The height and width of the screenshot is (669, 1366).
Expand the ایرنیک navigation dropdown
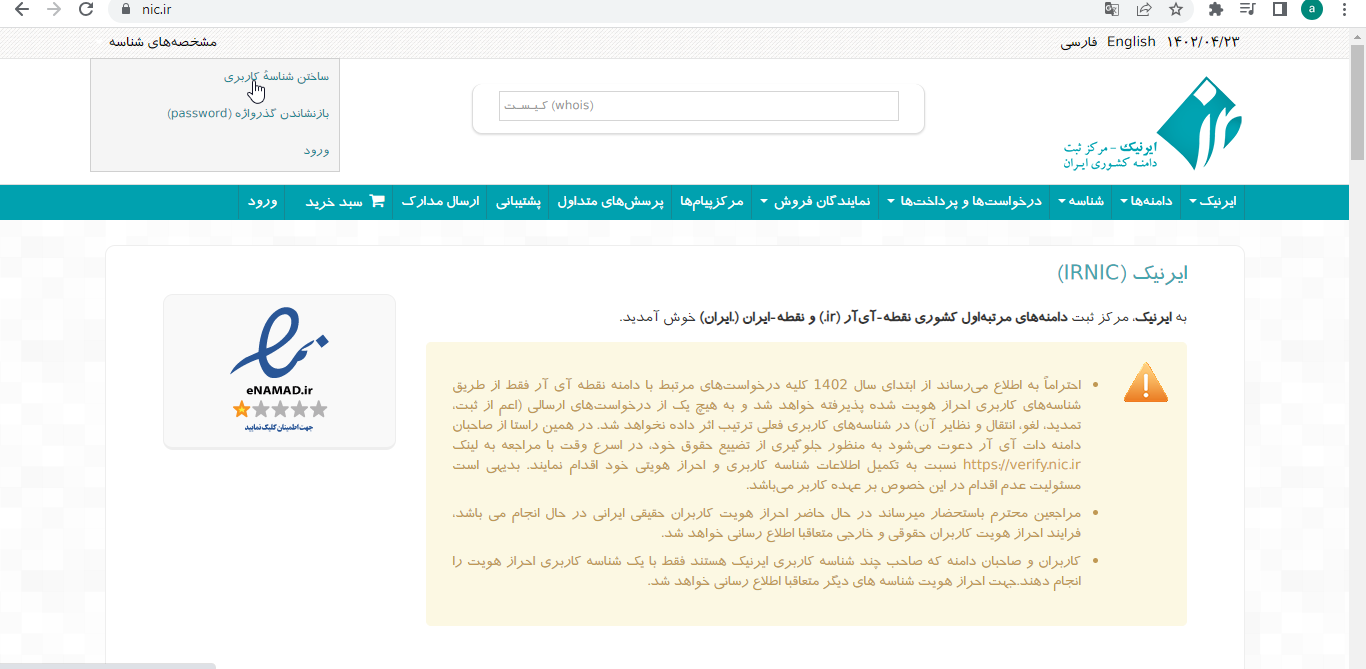1212,202
